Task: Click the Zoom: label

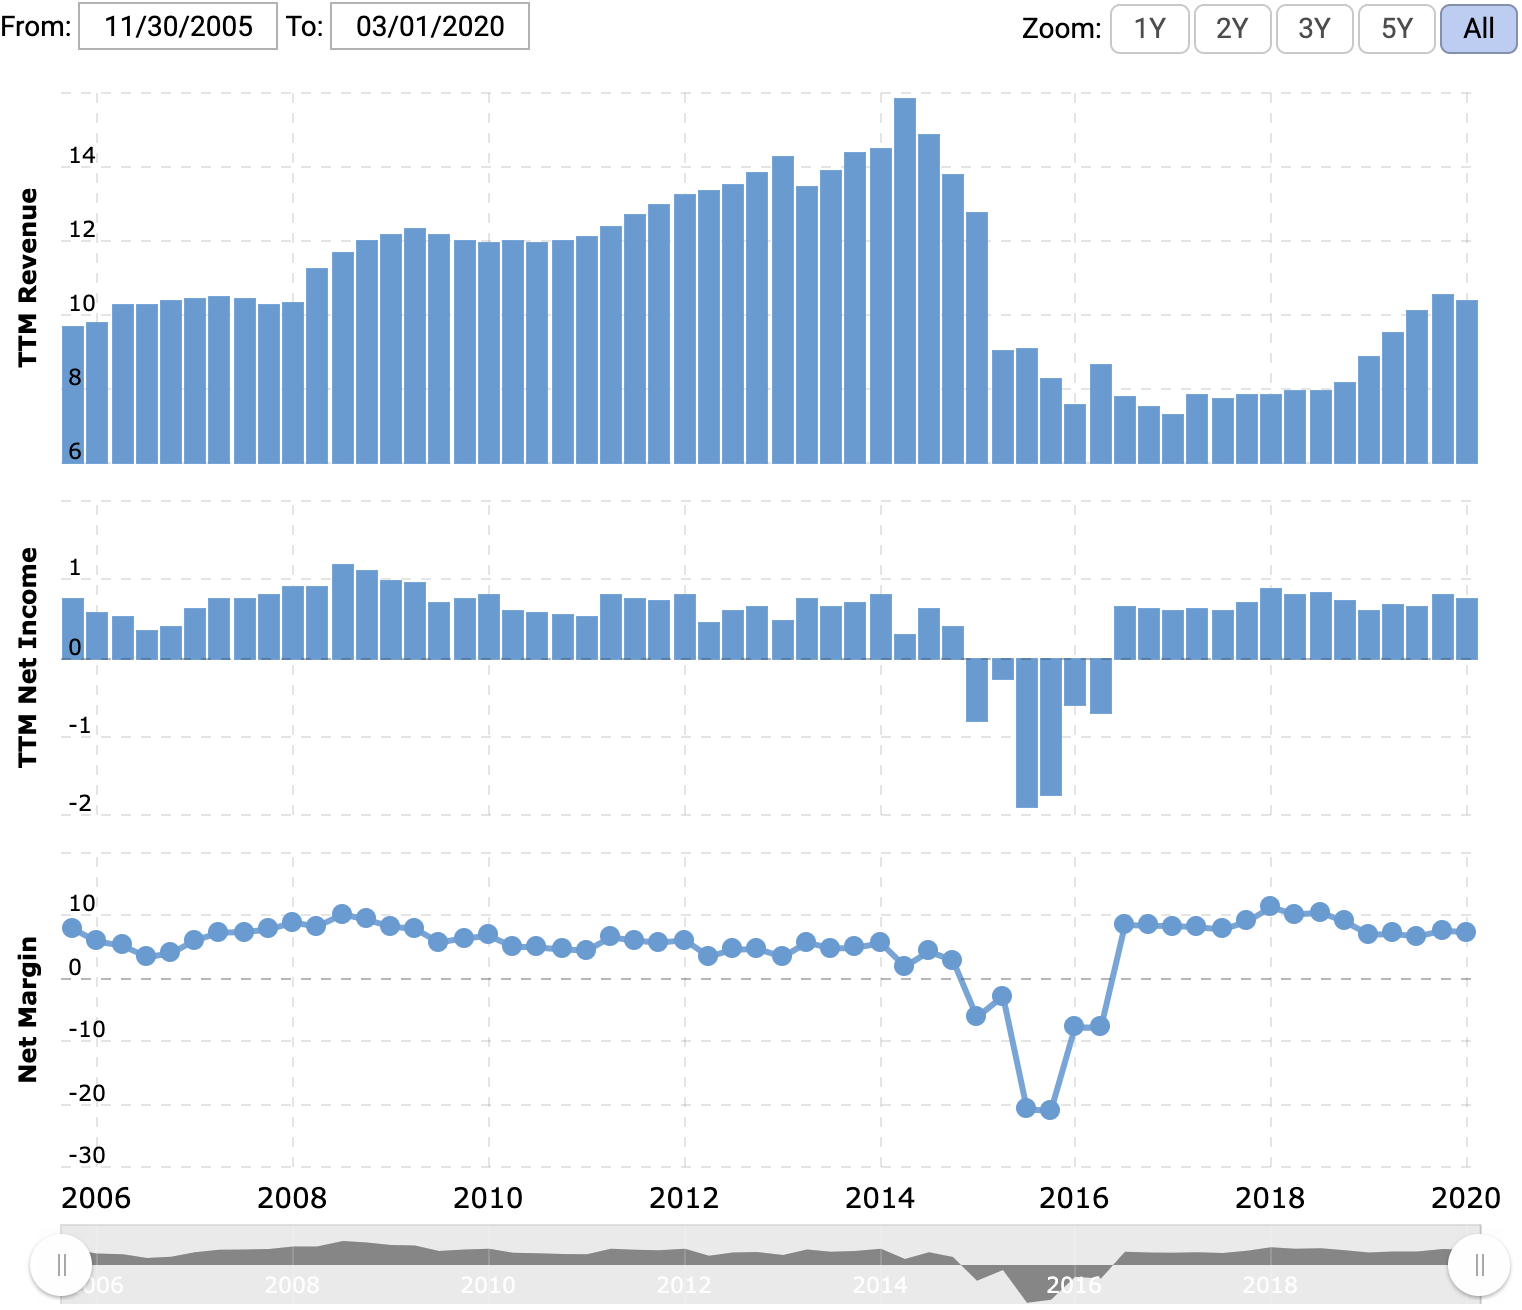Action: point(1061,28)
